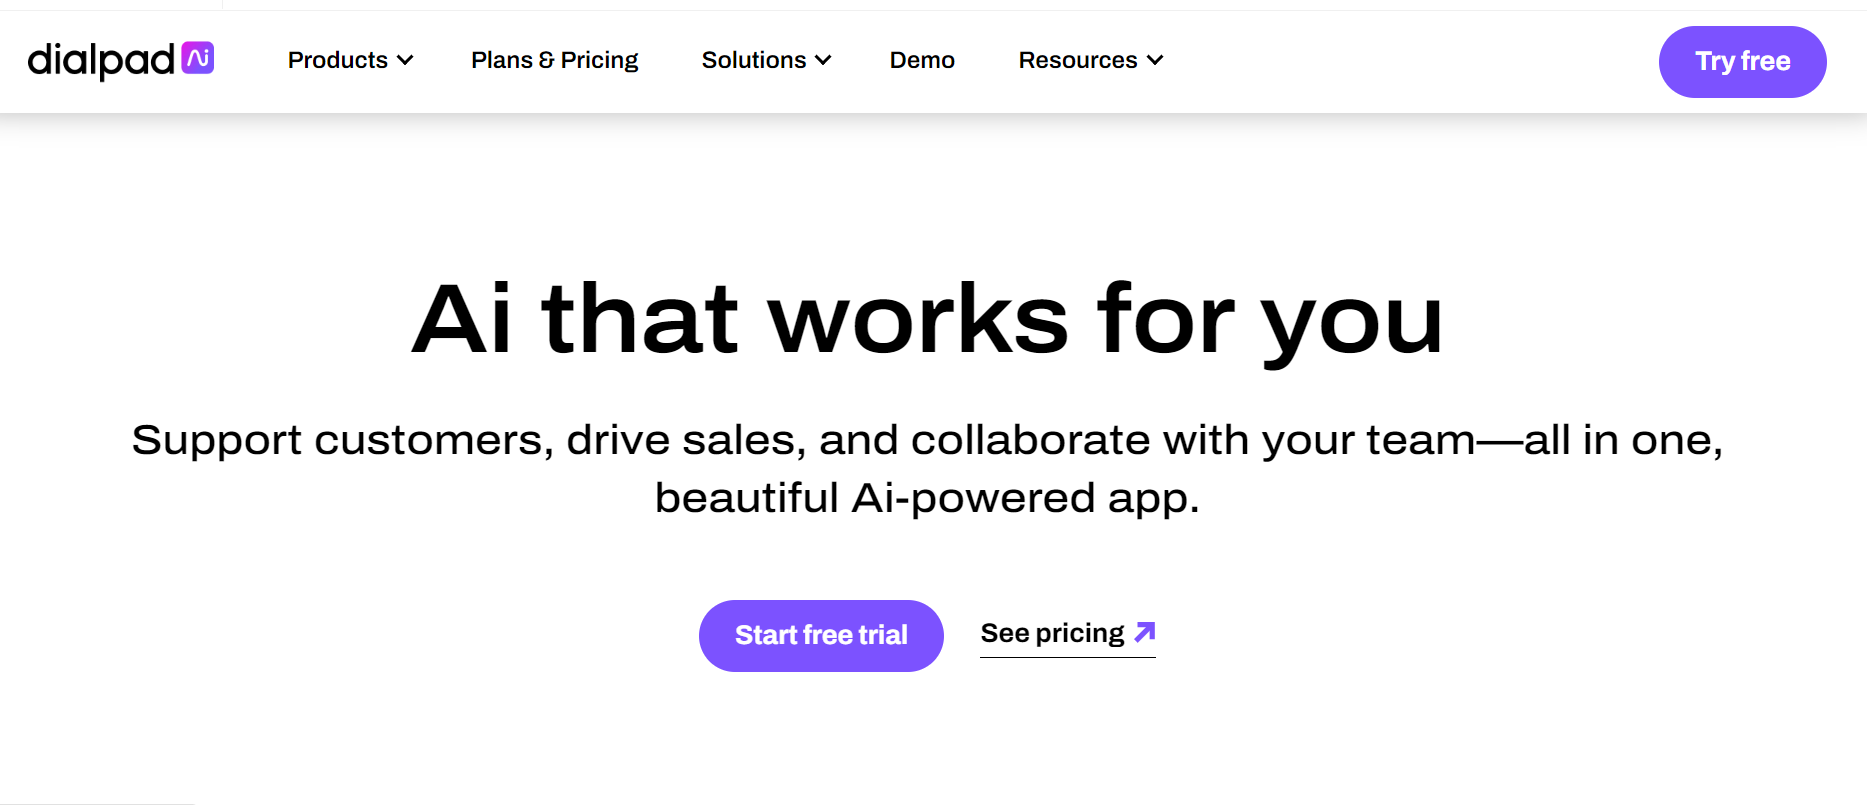Go to Plans & Pricing in the navigation
This screenshot has width=1867, height=805.
[554, 60]
